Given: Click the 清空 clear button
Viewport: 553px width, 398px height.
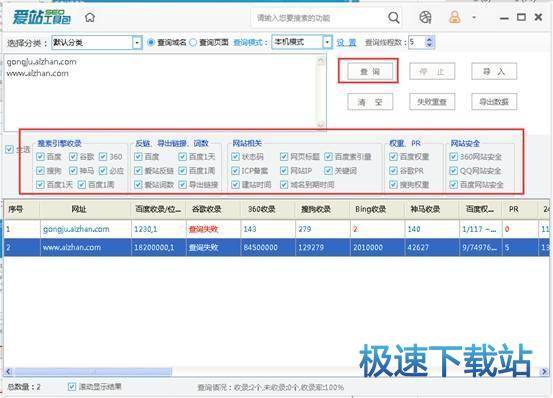Looking at the screenshot, I should pyautogui.click(x=370, y=102).
